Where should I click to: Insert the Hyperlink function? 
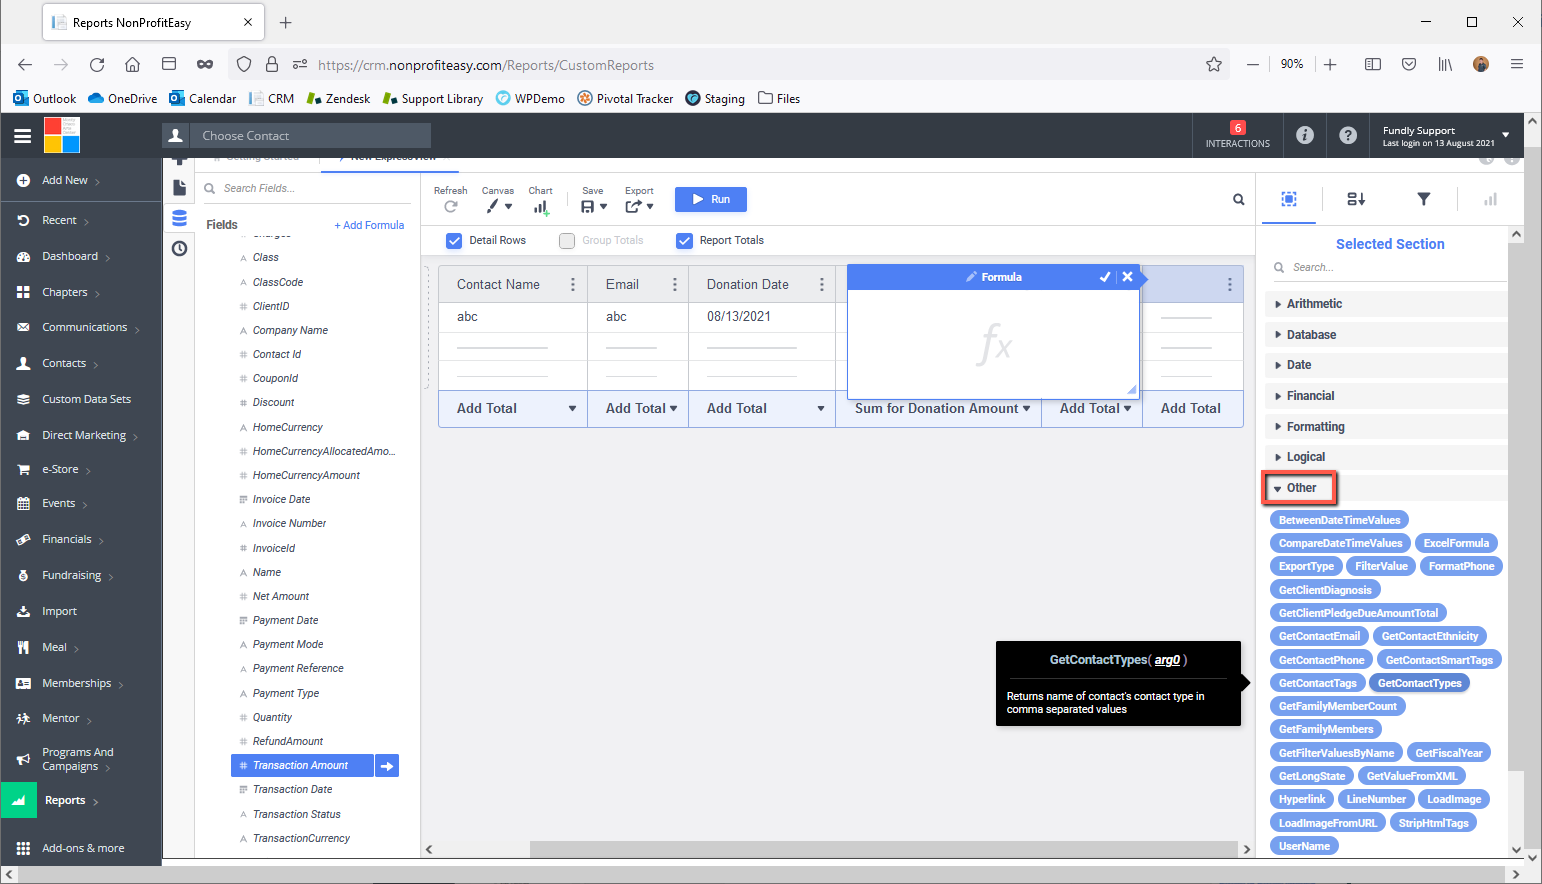pos(1302,800)
